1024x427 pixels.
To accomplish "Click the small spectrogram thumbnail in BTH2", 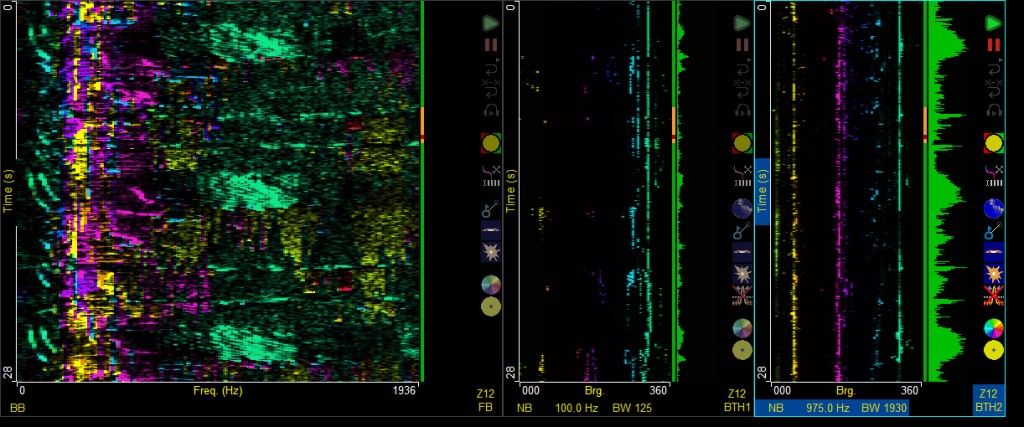I will coord(993,251).
